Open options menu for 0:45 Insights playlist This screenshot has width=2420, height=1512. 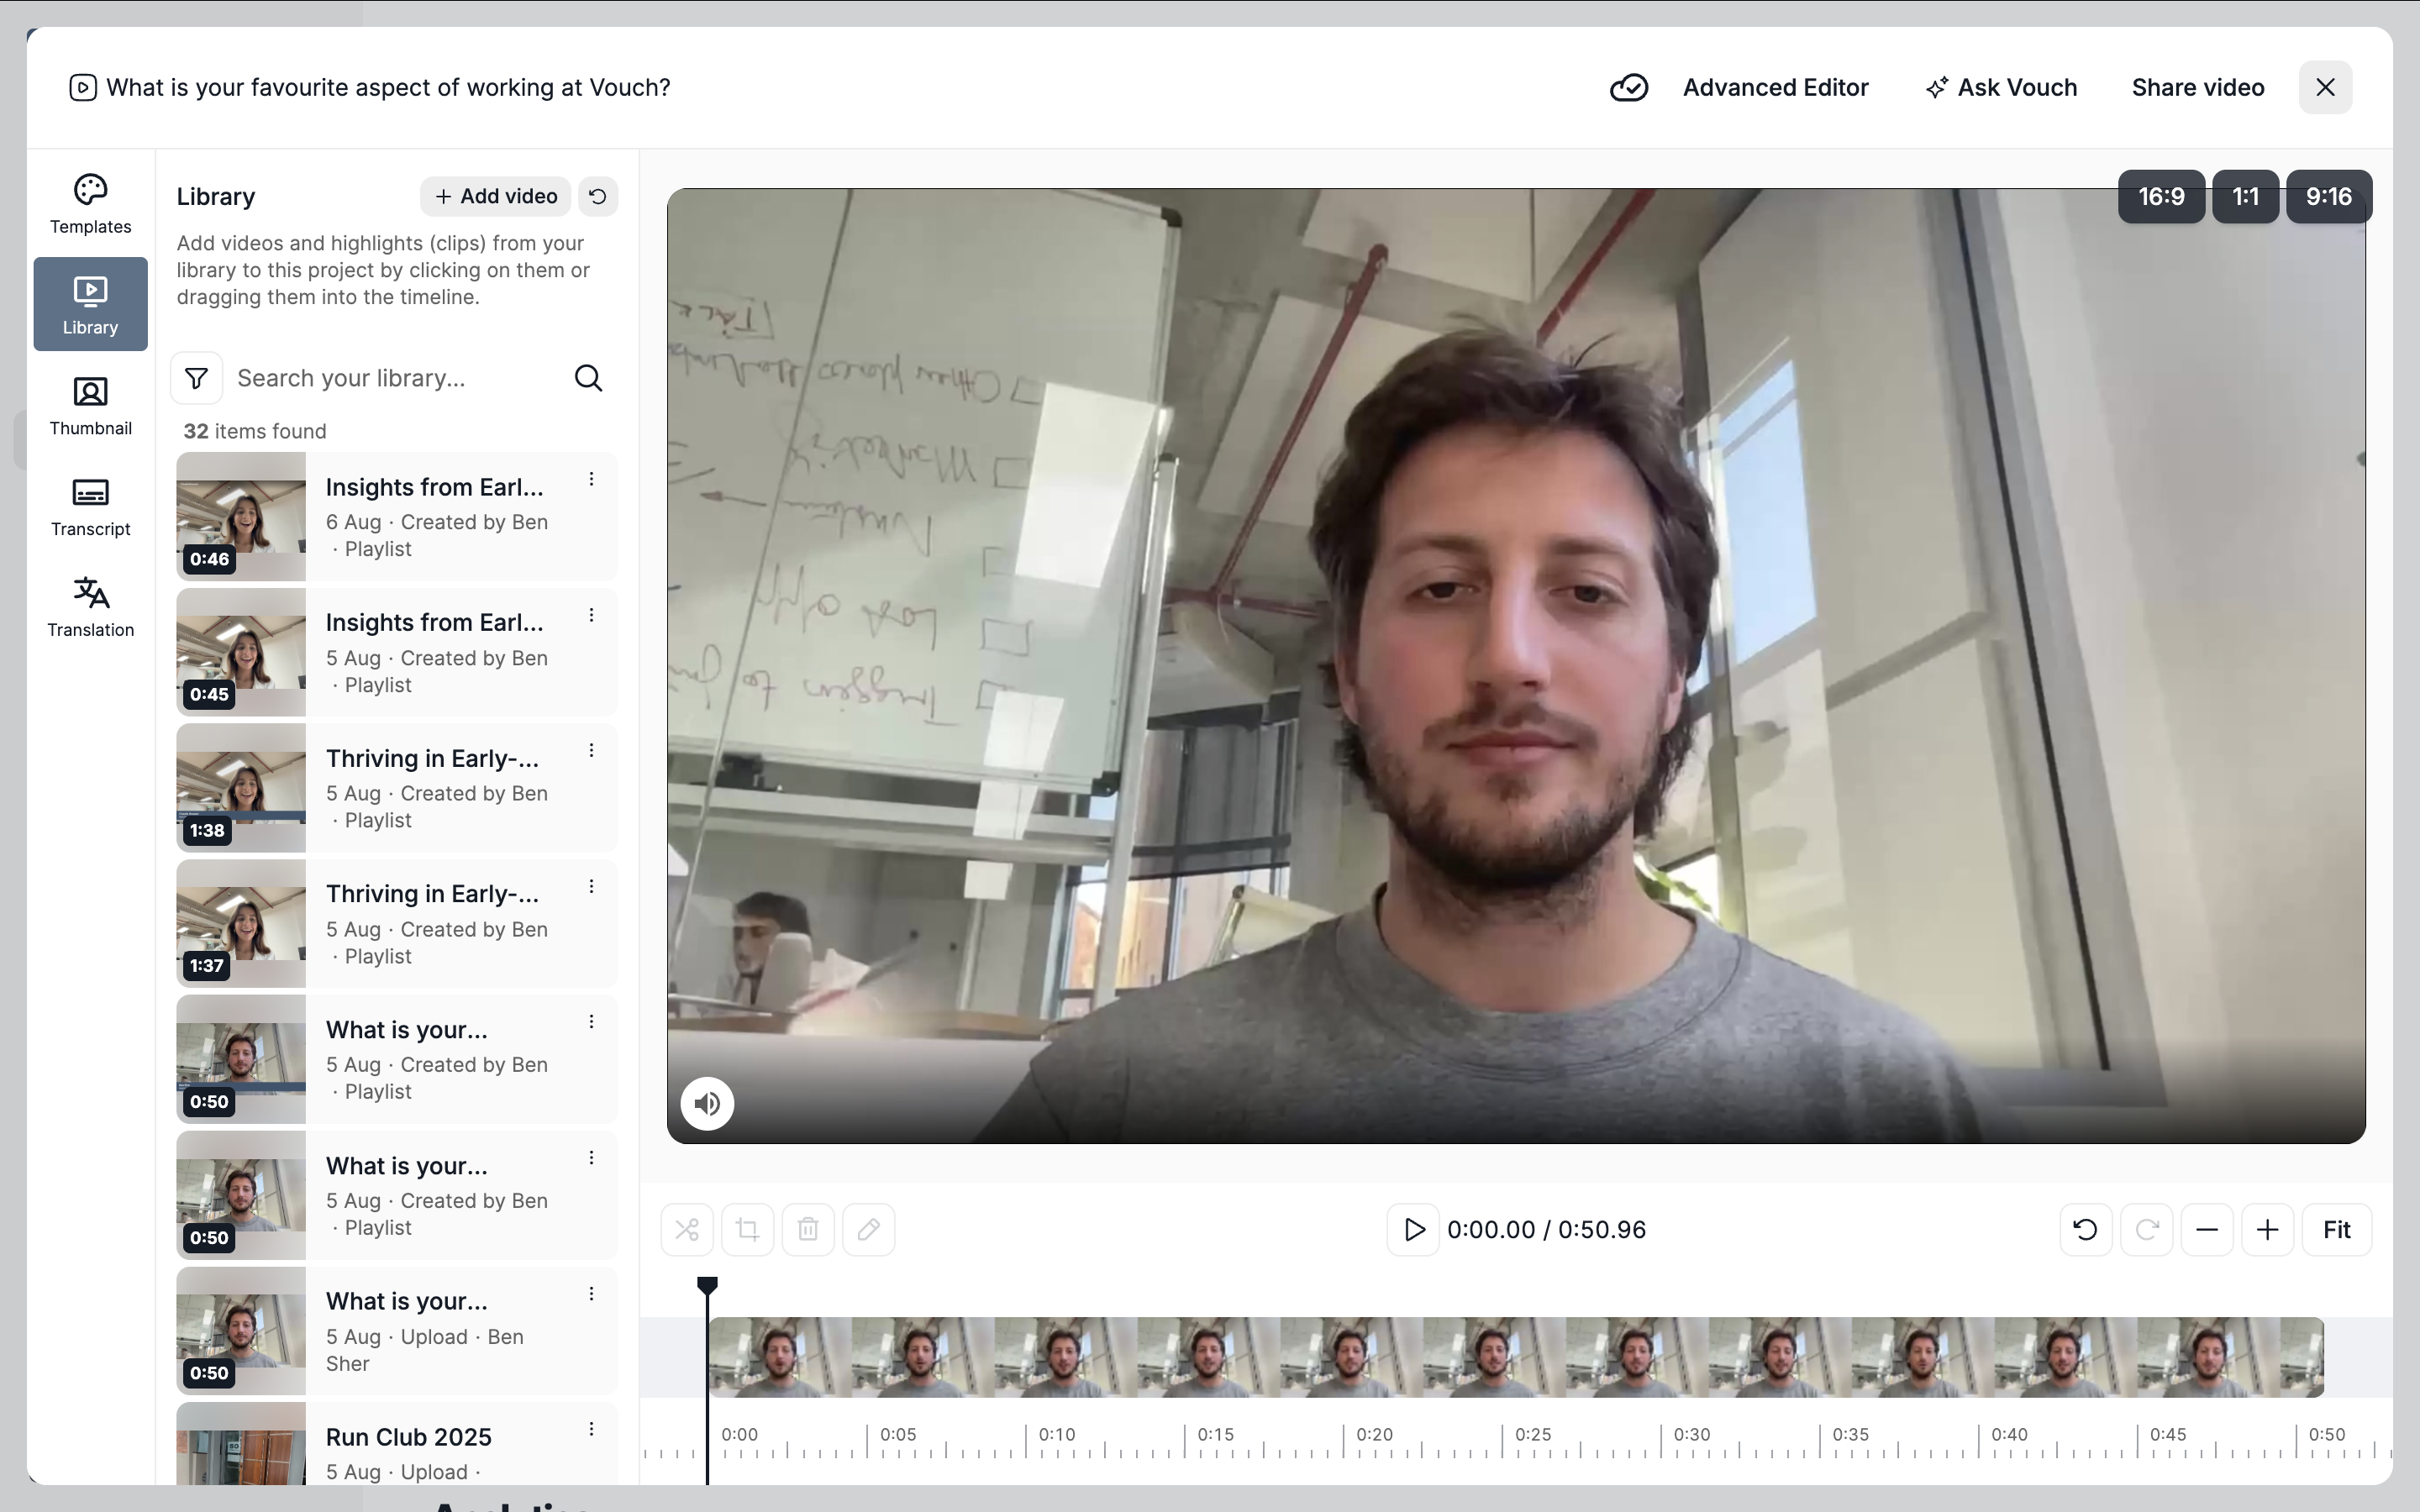592,615
